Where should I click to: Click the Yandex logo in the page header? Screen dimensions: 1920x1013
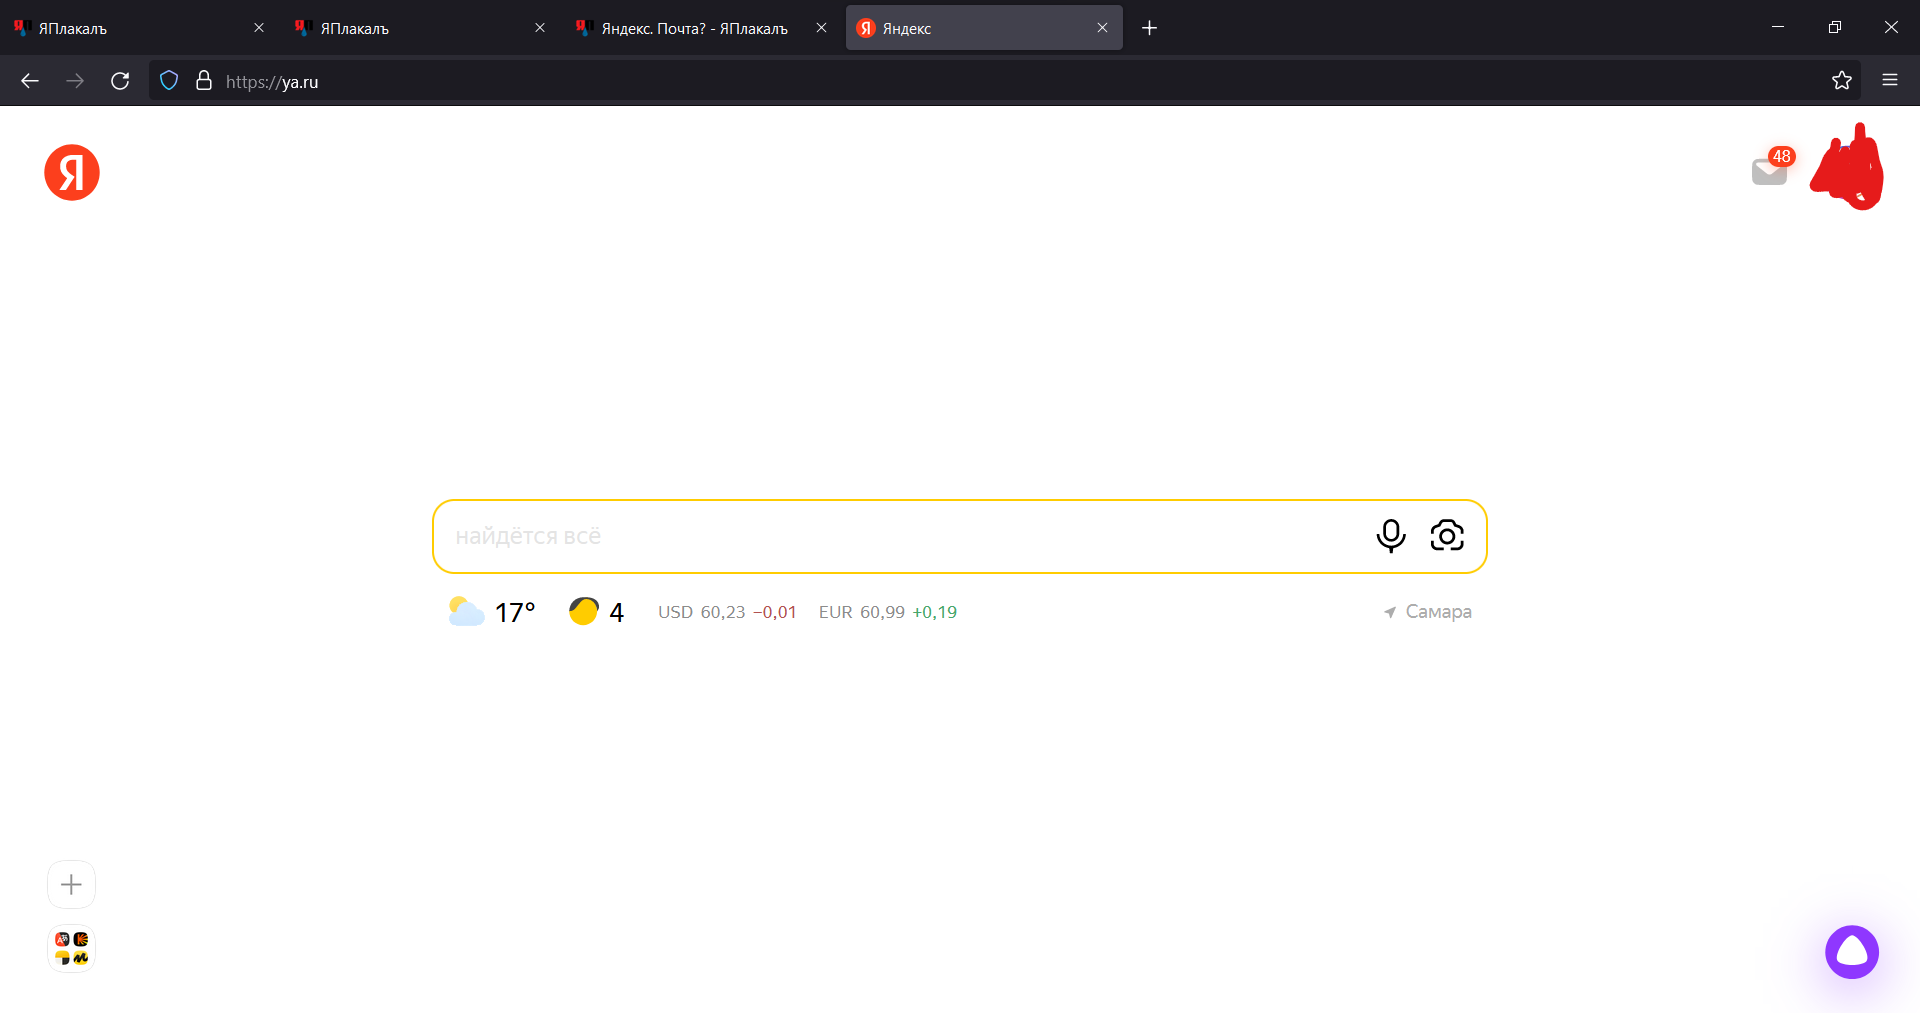coord(72,172)
